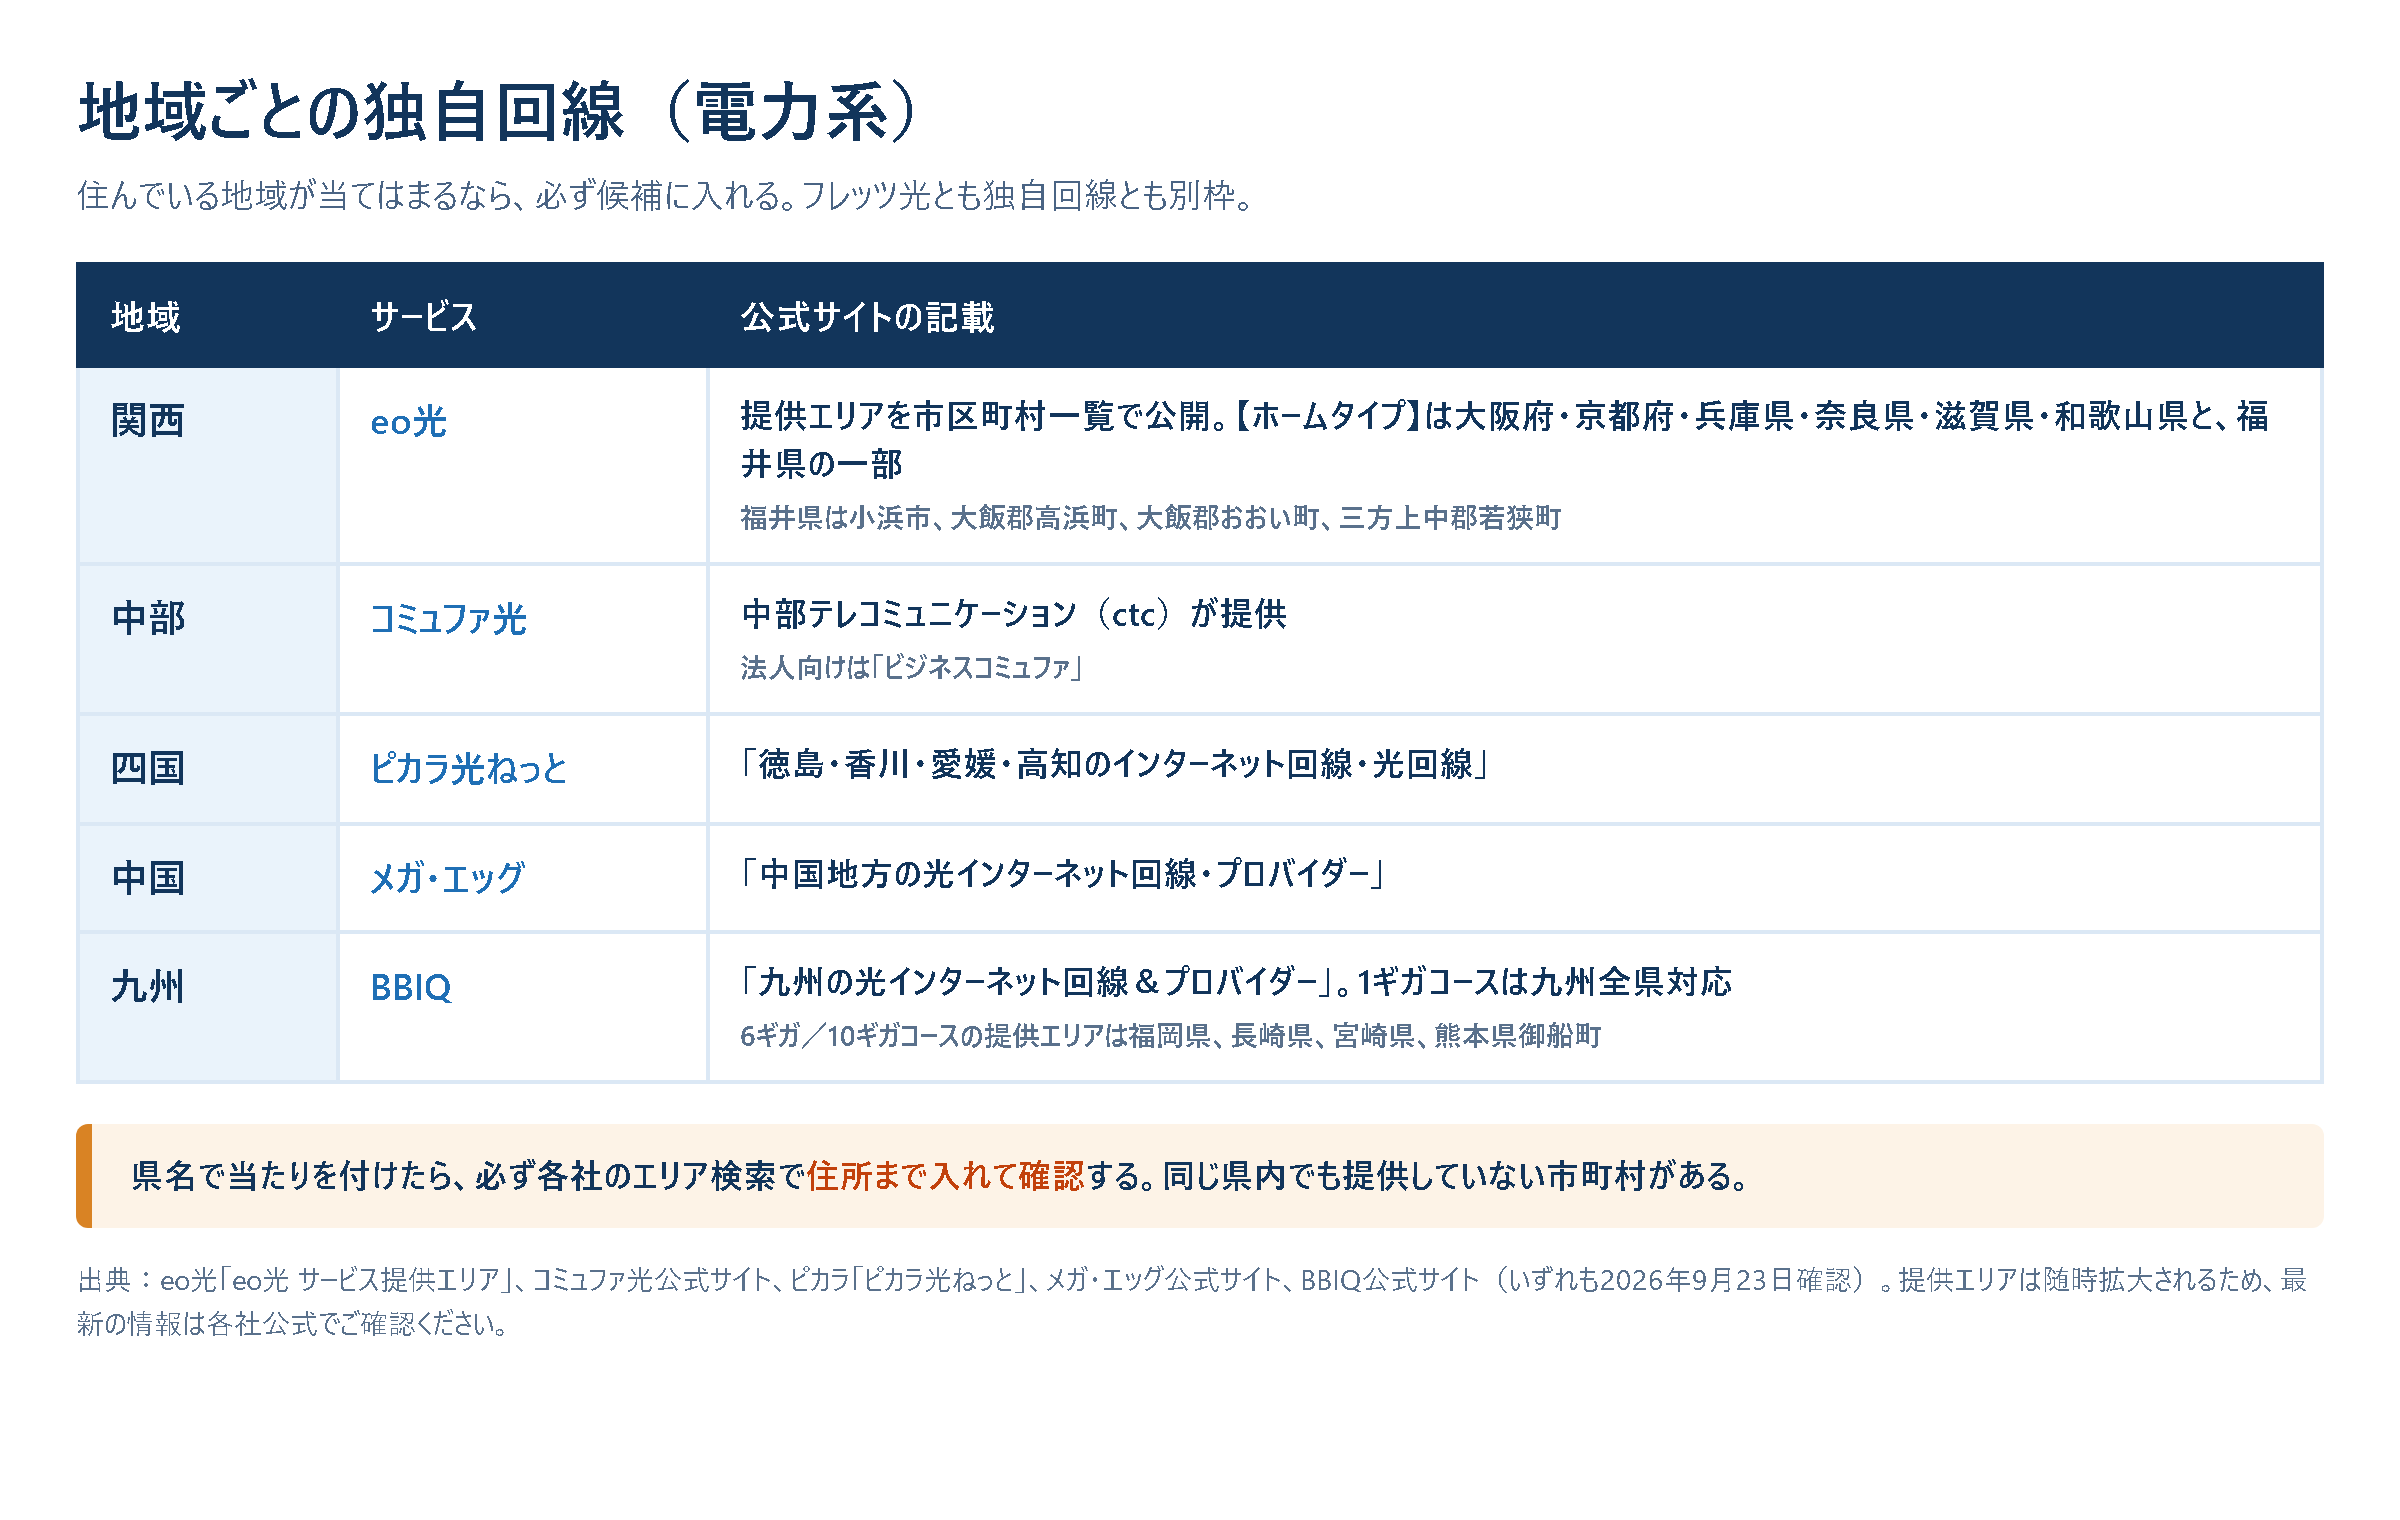The height and width of the screenshot is (1520, 2400).
Task: Click the page title 地域ごとの独自回線(電力系)
Action: (x=497, y=111)
